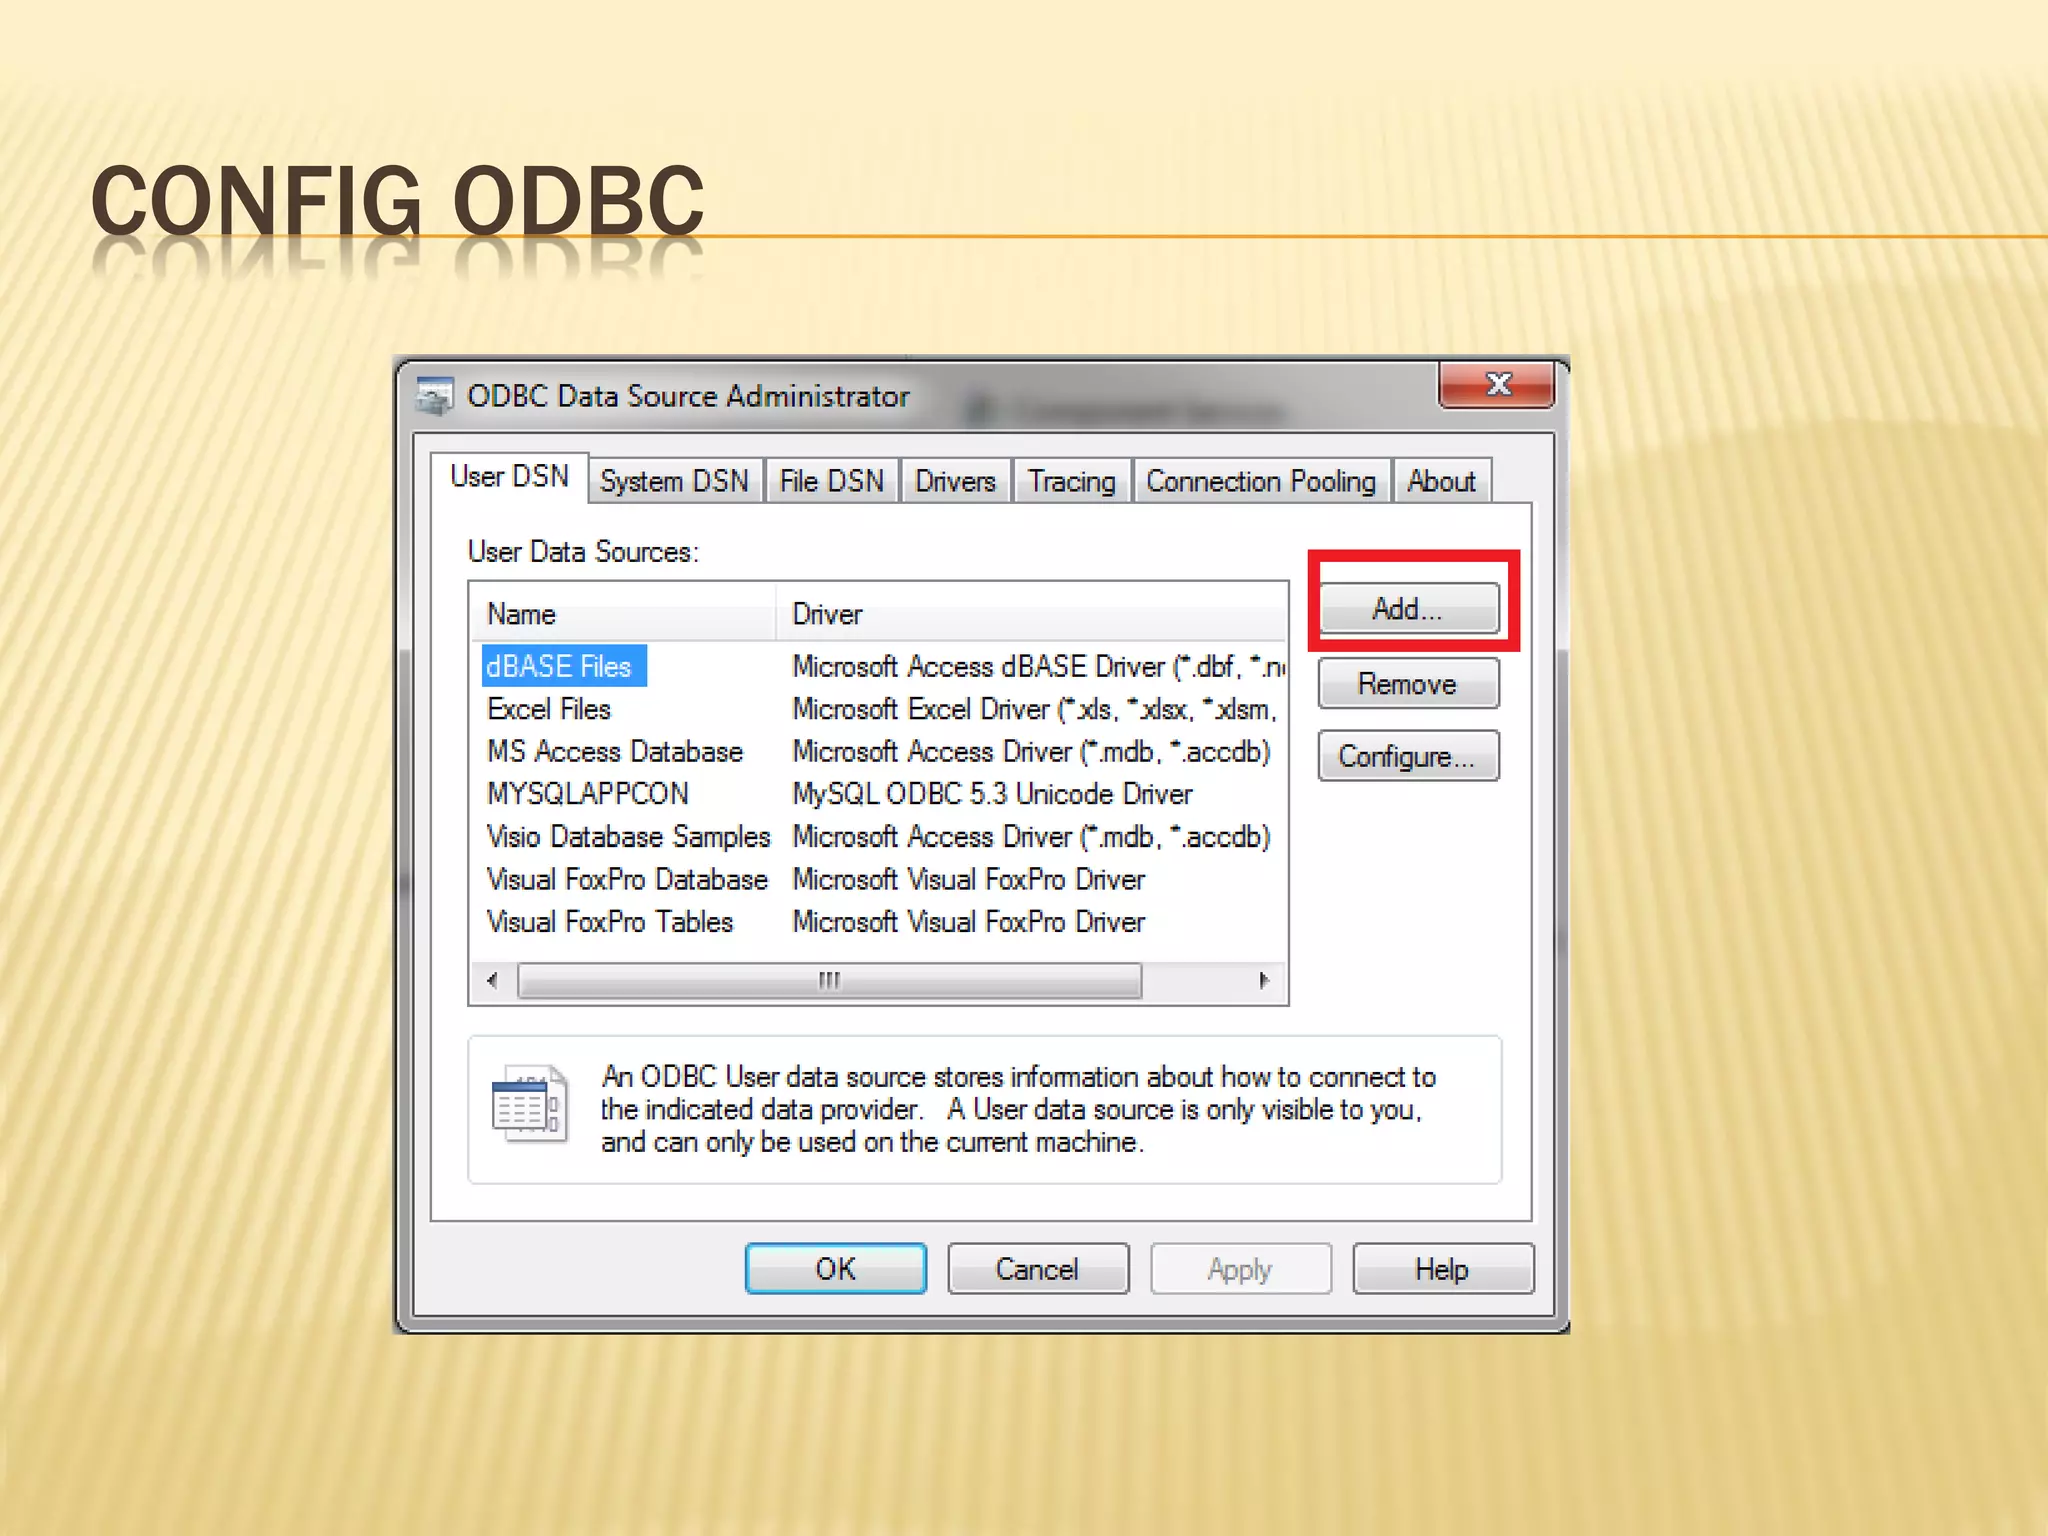Click the Name column header

(624, 613)
